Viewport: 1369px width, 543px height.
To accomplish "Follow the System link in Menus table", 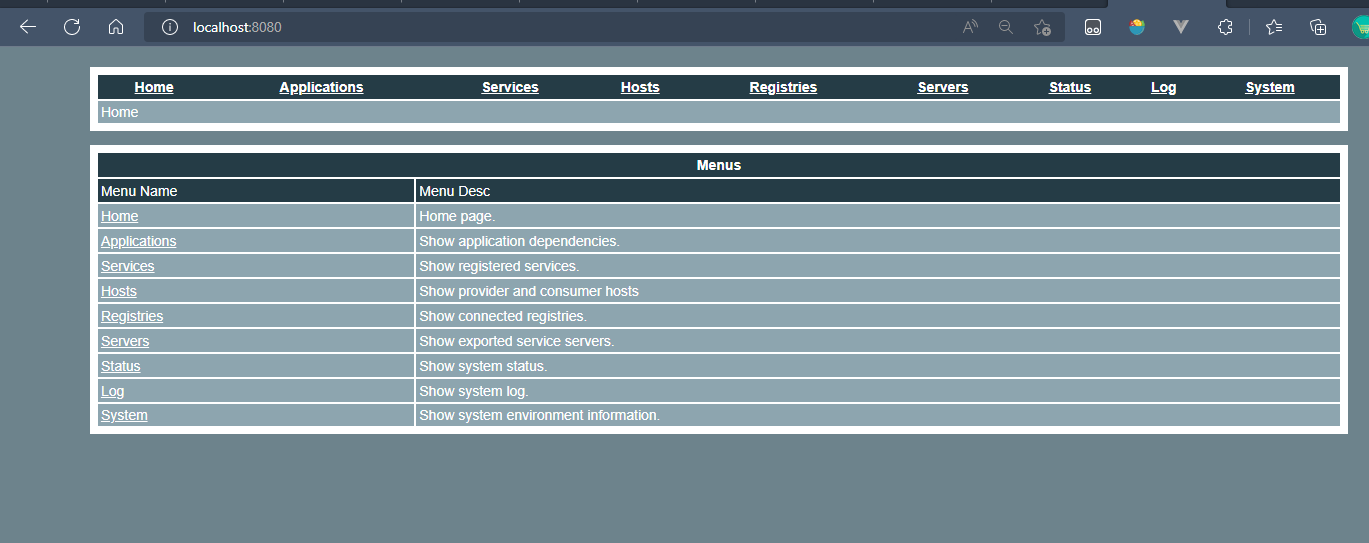I will (124, 415).
